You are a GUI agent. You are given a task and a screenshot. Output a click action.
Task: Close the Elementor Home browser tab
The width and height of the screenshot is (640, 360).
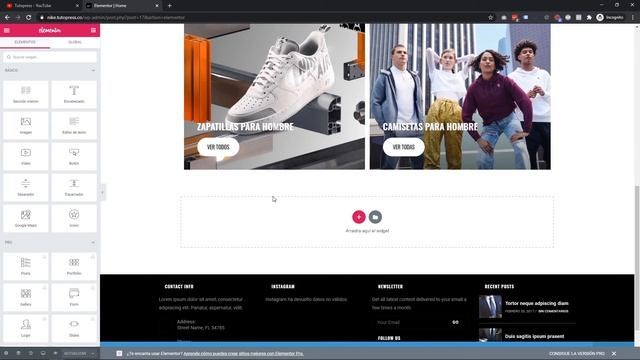pos(157,6)
